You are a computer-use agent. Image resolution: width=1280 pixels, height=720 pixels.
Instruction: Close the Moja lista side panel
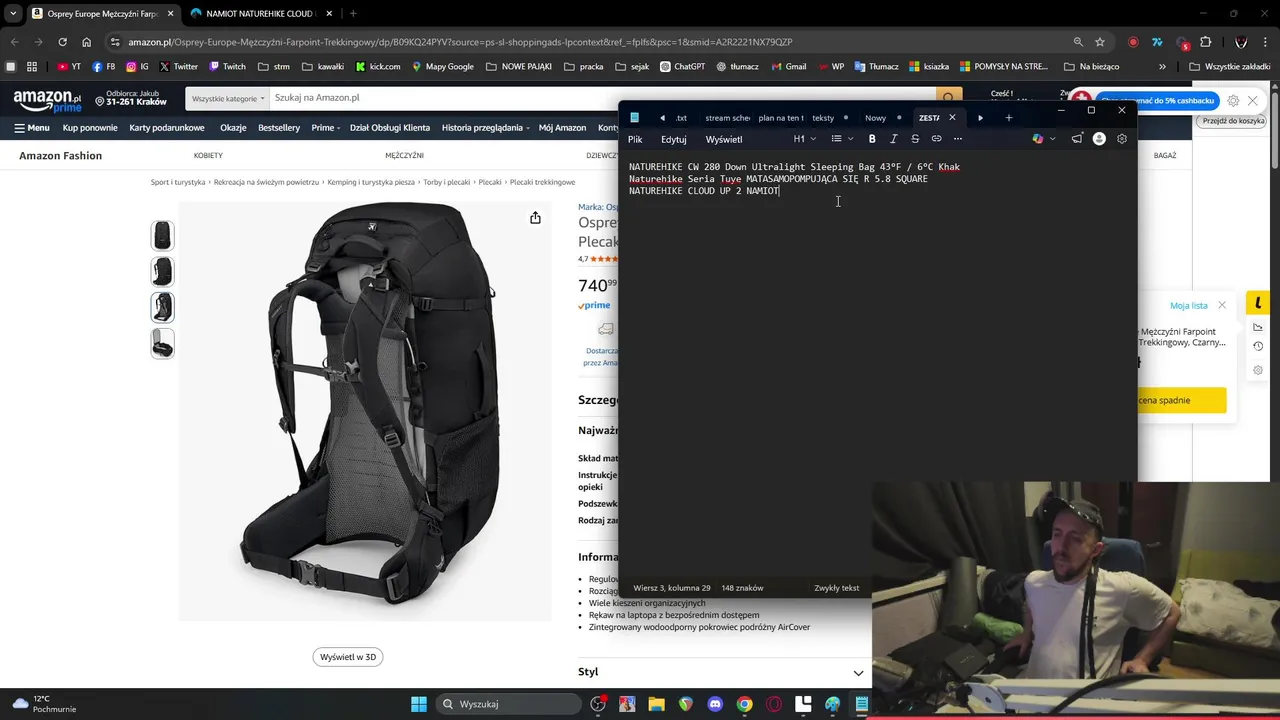(1222, 305)
